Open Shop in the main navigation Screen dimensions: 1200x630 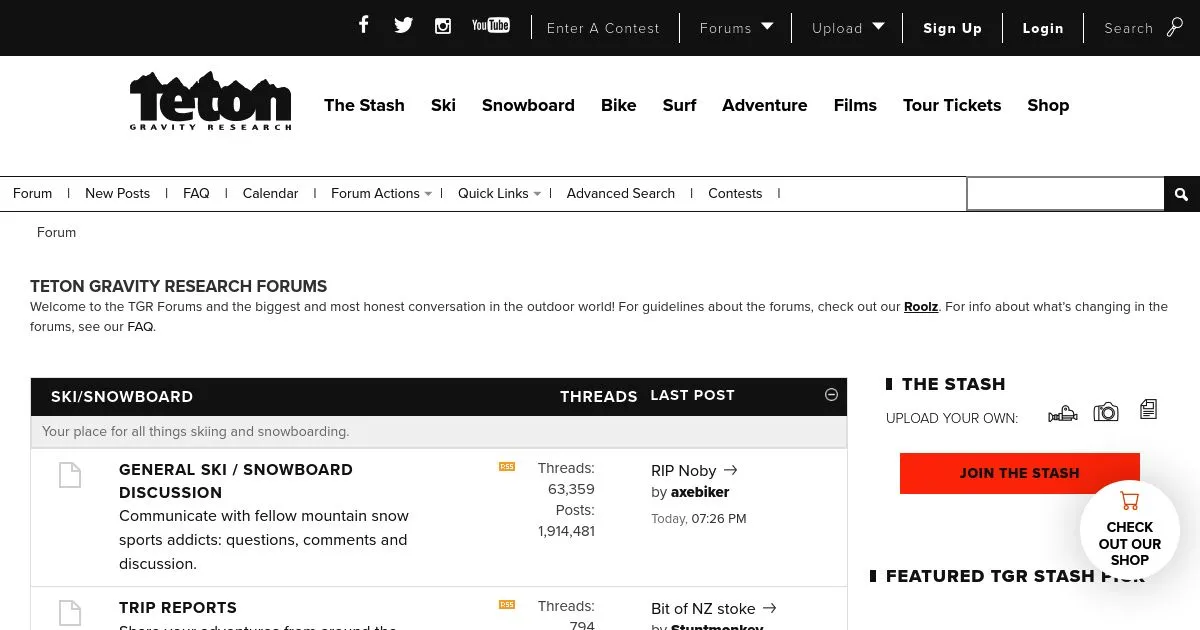point(1048,105)
